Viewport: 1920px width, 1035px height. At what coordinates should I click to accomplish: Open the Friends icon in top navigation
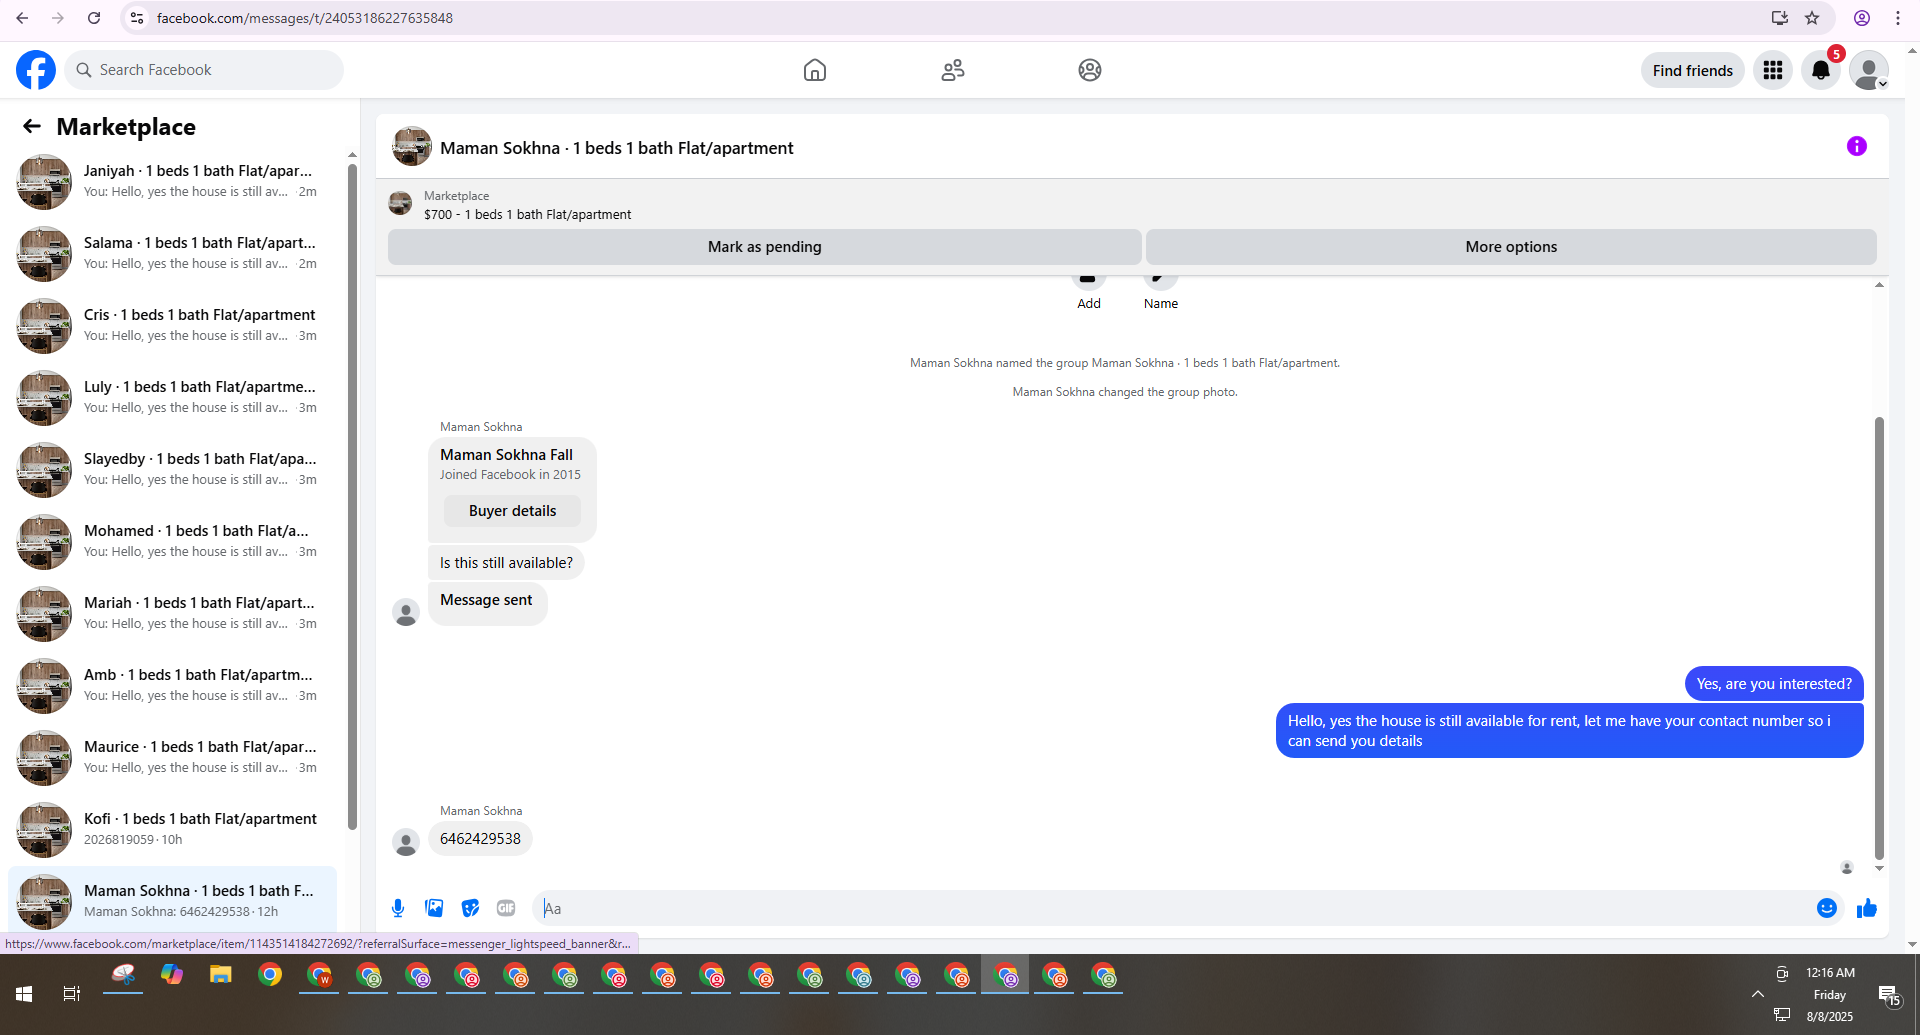click(953, 70)
